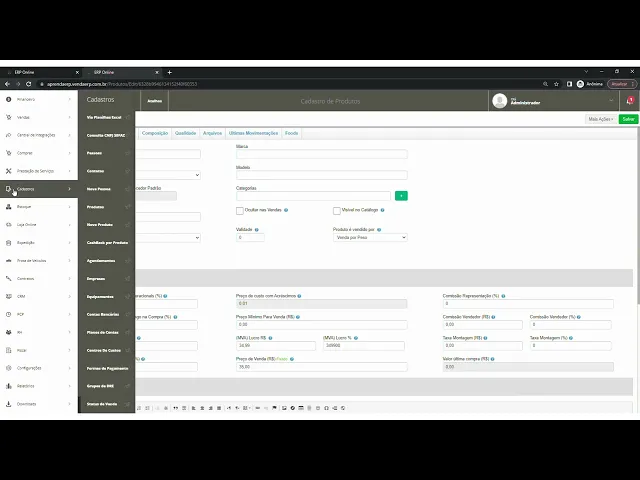Click the PCP clock icon
640x480 pixels.
[x=9, y=314]
